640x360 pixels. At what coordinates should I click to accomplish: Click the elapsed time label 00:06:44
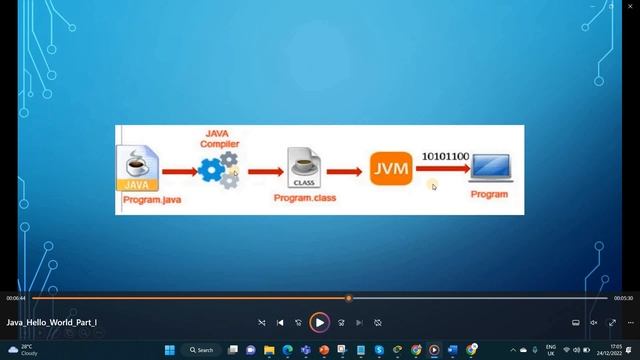click(16, 298)
